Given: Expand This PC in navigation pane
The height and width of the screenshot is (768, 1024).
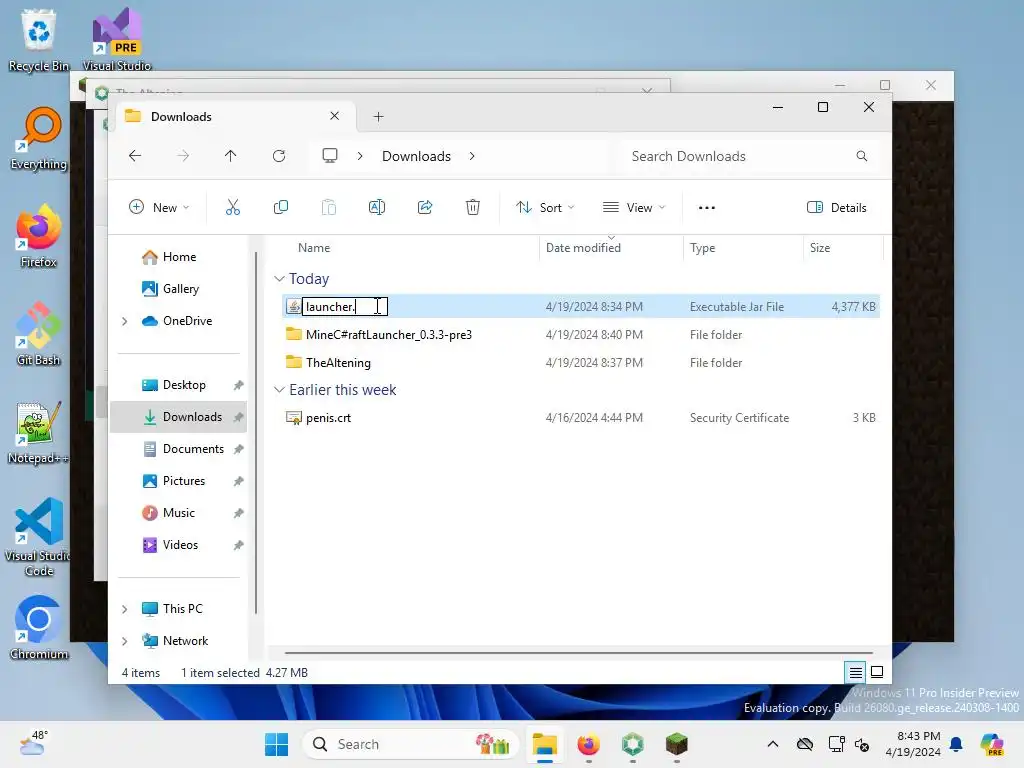Looking at the screenshot, I should coord(125,609).
